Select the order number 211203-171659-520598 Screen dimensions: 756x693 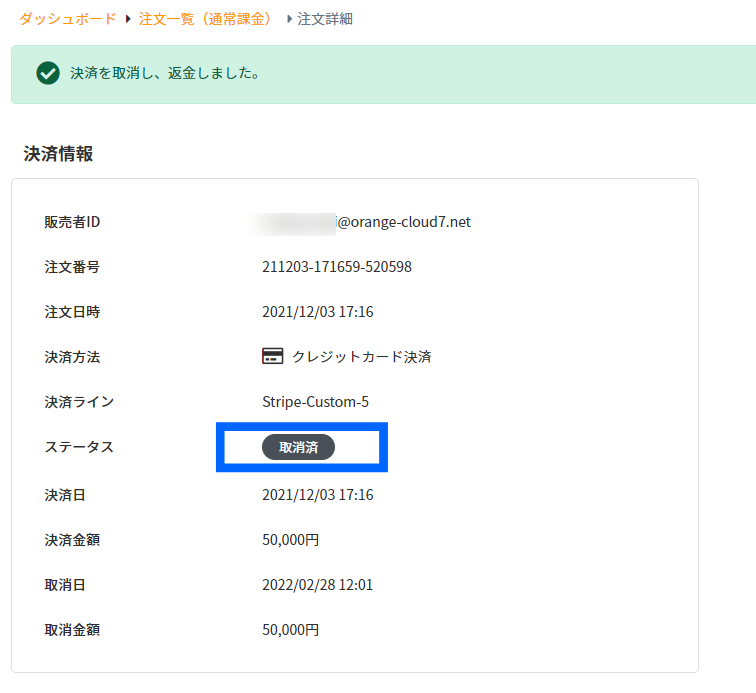coord(337,267)
